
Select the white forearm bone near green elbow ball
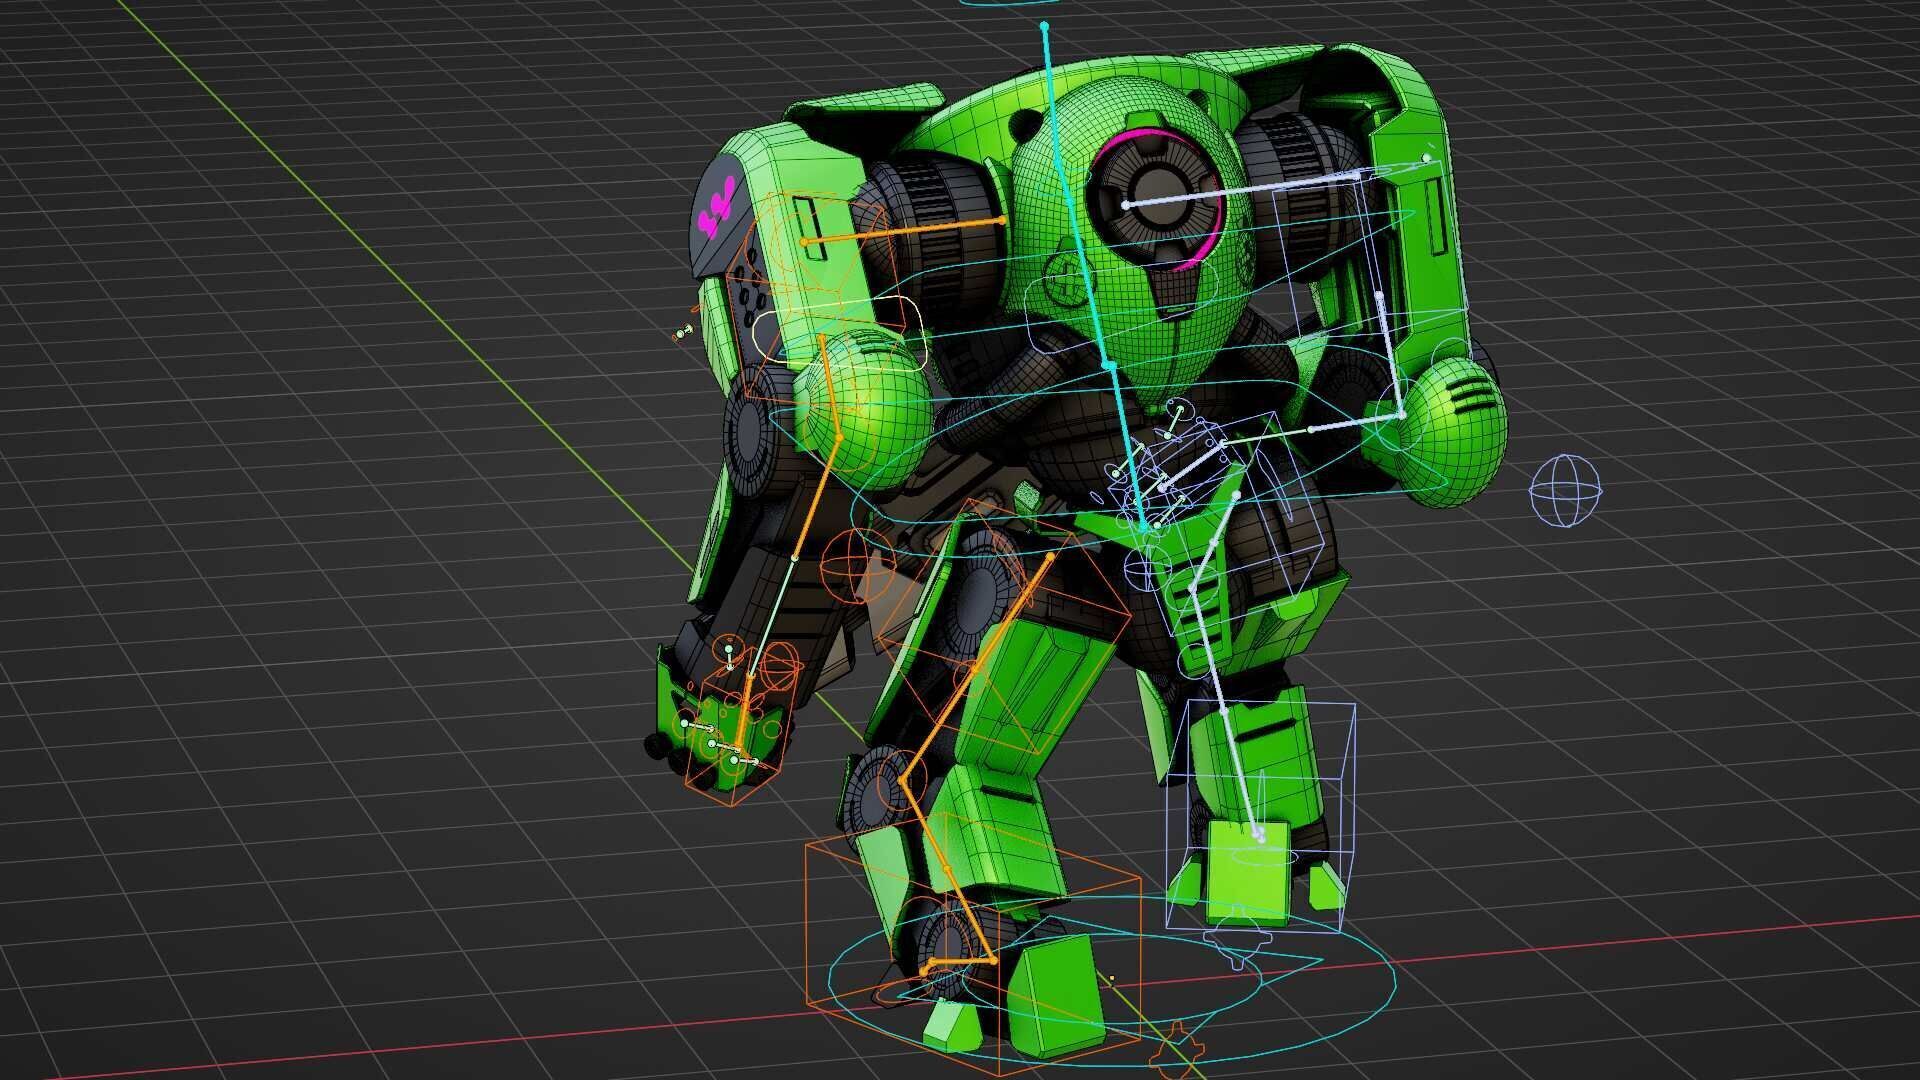(x=1357, y=422)
